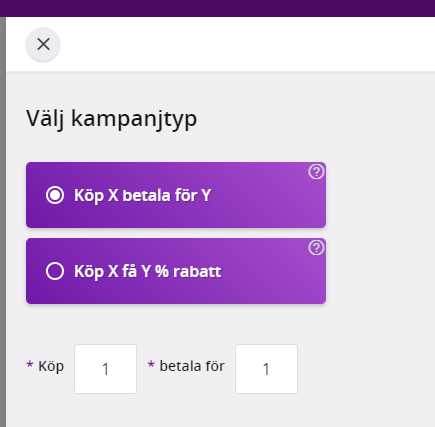This screenshot has height=427, width=435.
Task: Focus the "Köp" quantity input field
Action: pyautogui.click(x=105, y=369)
